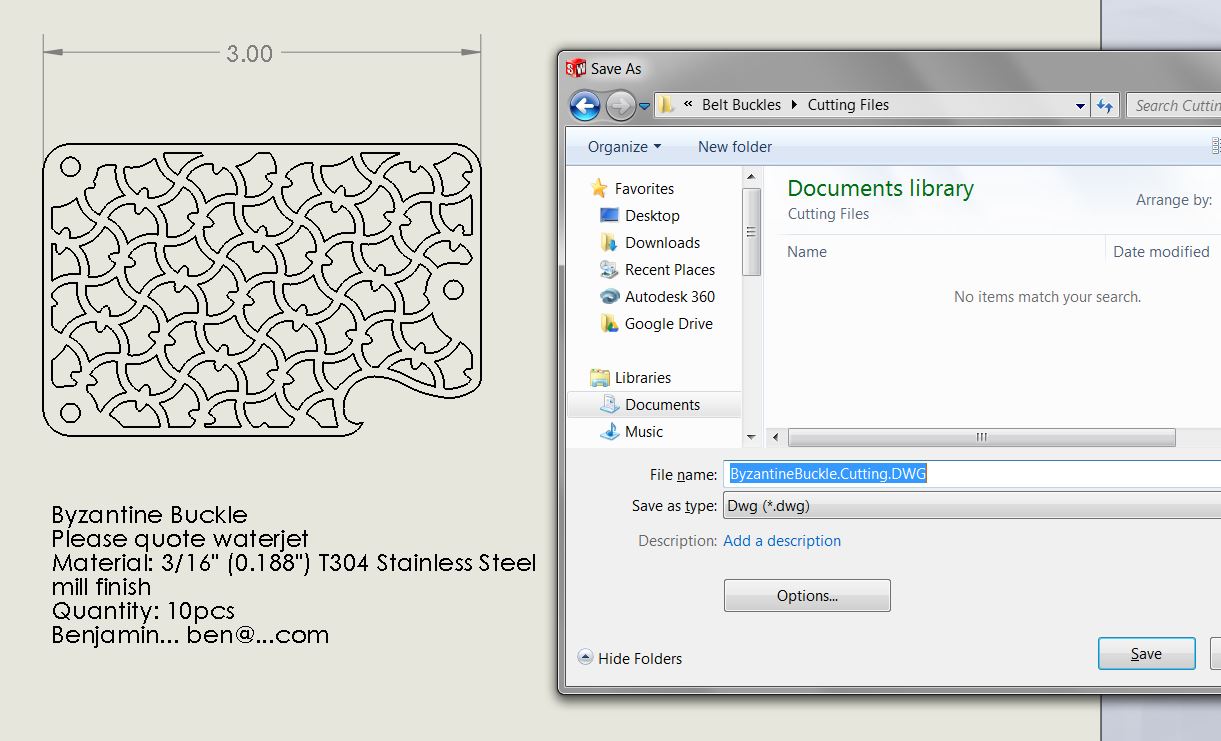Image resolution: width=1221 pixels, height=741 pixels.
Task: Toggle Hide Folders arrow
Action: tap(585, 658)
